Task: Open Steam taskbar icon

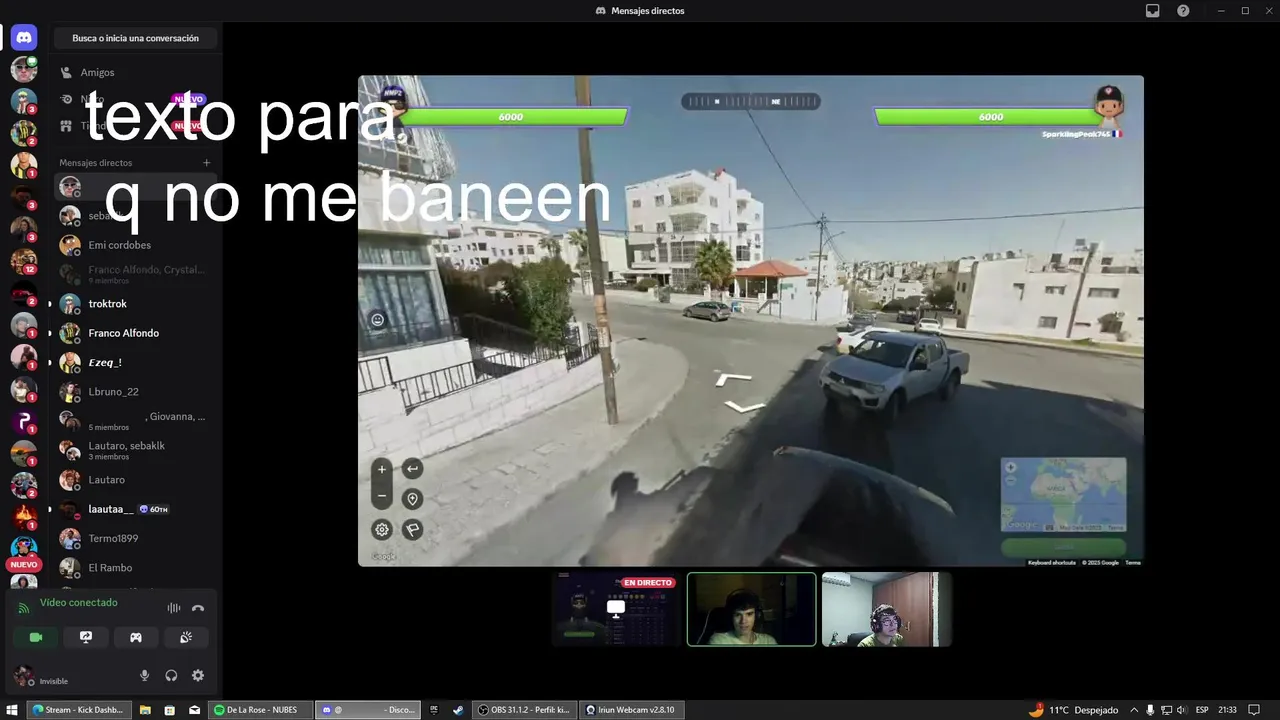Action: (x=458, y=710)
